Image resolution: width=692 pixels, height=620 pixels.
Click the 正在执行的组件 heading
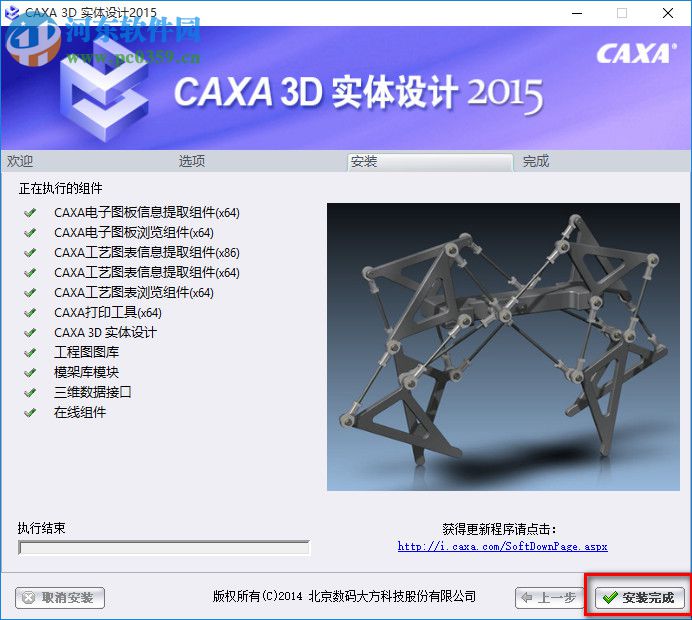[60, 188]
